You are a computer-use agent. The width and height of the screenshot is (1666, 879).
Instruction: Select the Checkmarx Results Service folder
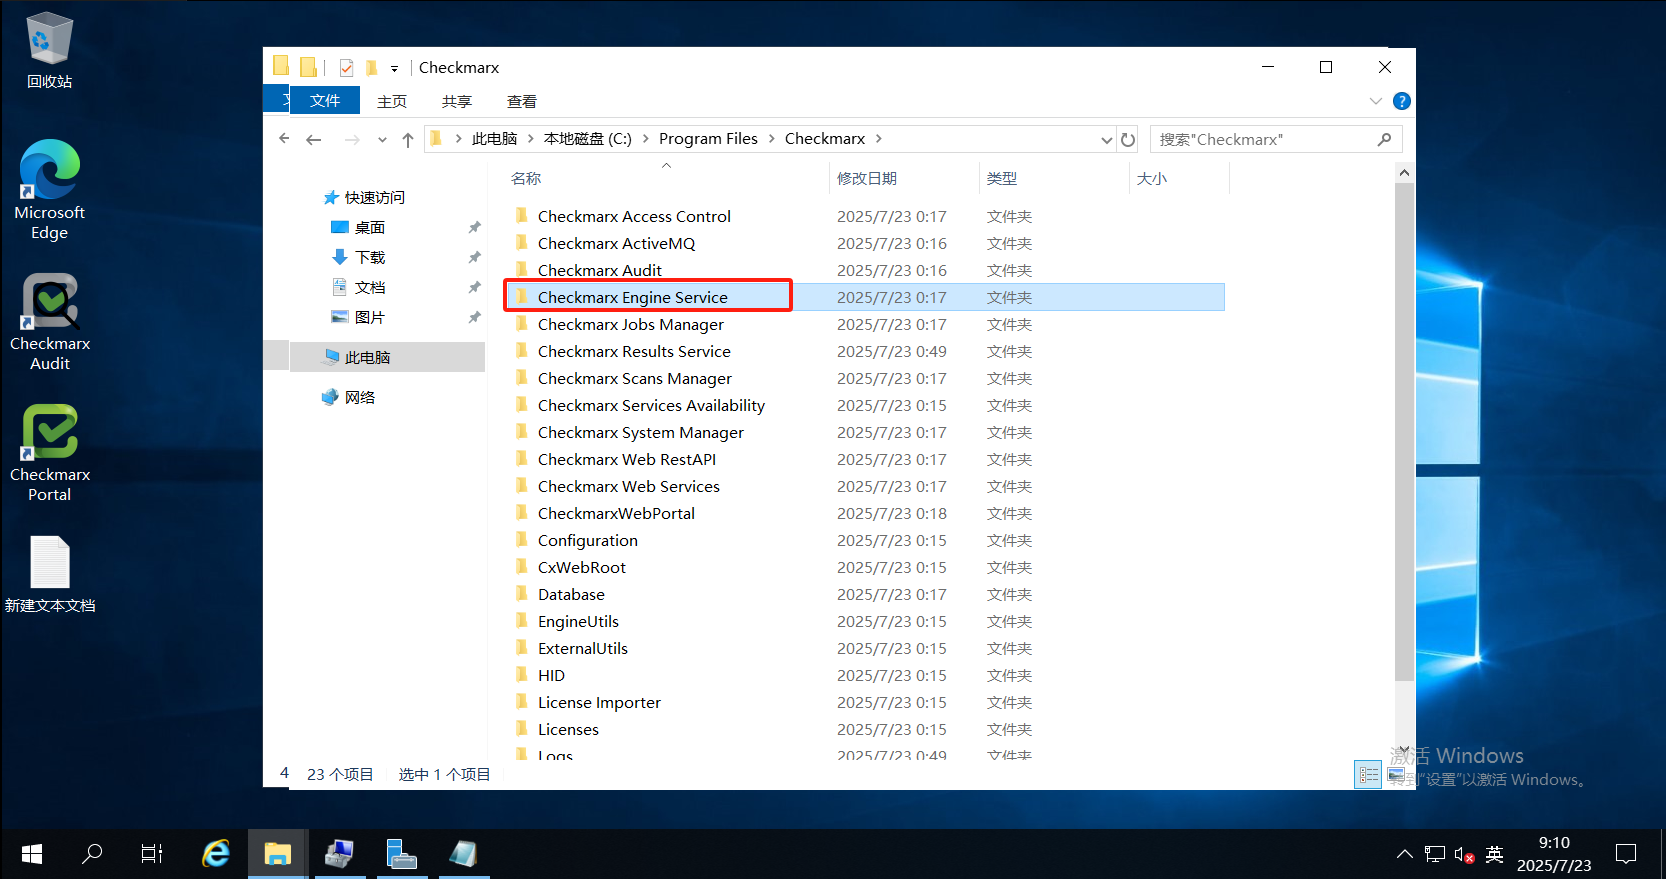634,352
